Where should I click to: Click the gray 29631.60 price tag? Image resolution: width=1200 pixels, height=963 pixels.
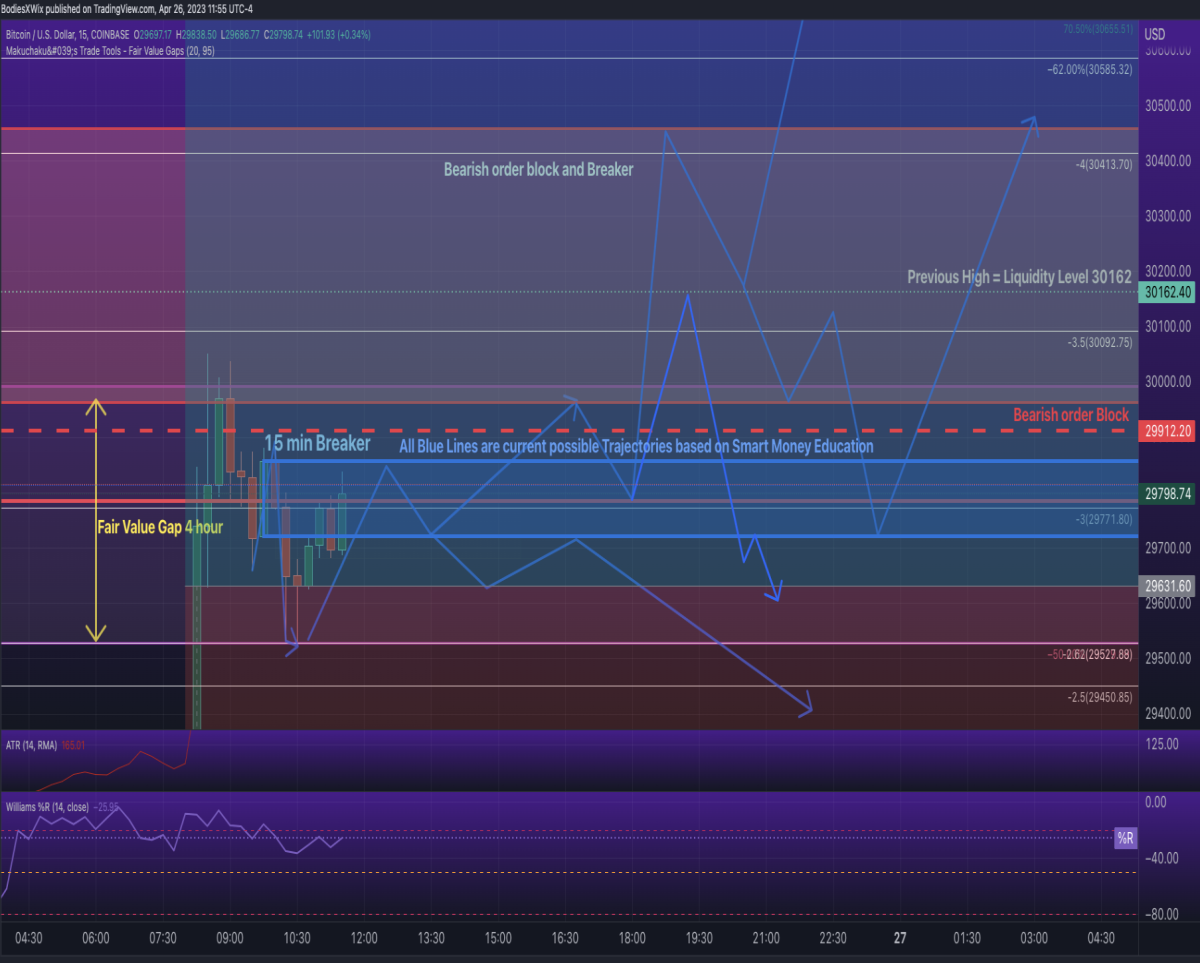point(1168,586)
